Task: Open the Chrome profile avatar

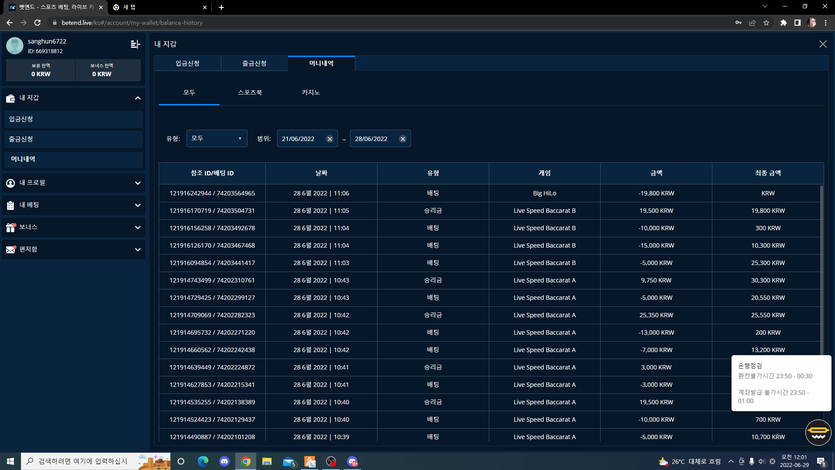Action: click(x=812, y=23)
